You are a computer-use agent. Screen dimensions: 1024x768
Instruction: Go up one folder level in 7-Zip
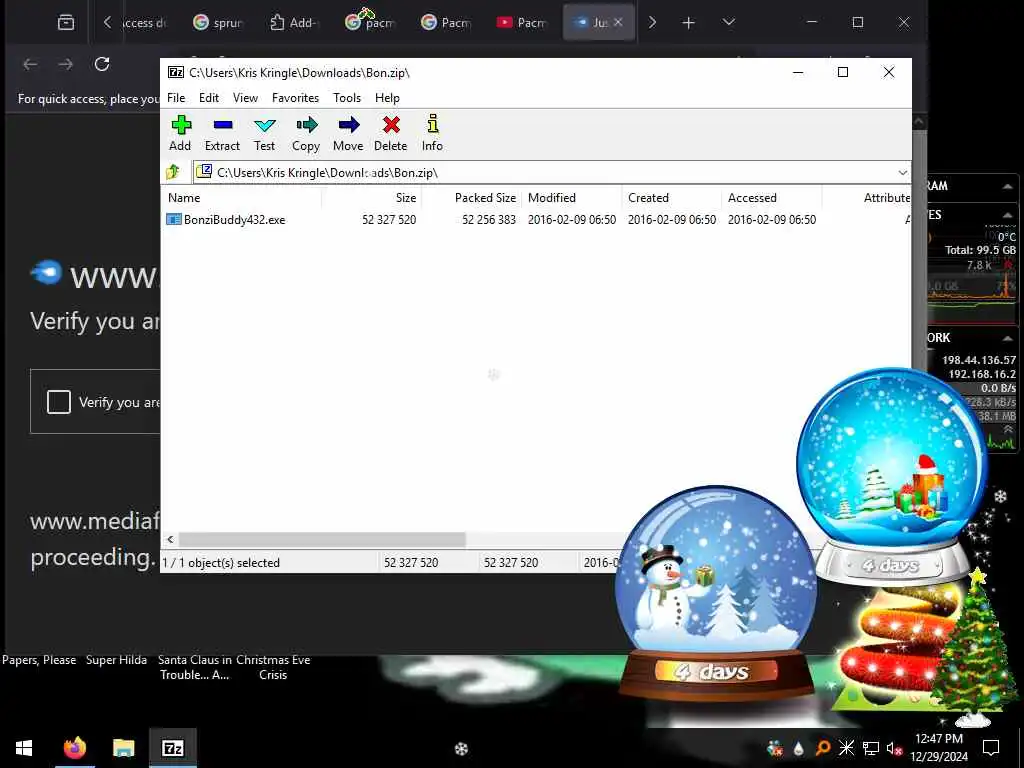173,172
